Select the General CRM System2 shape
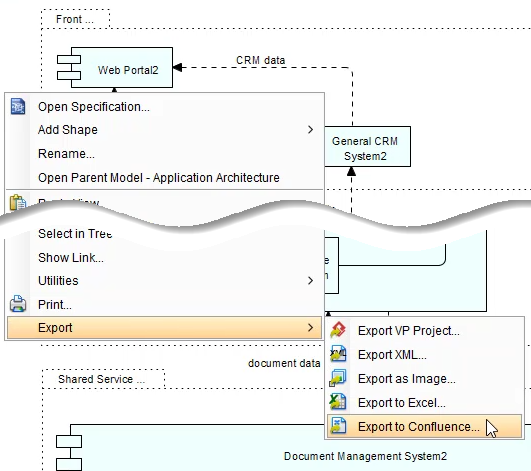Viewport: 531px width, 471px height. click(x=367, y=147)
